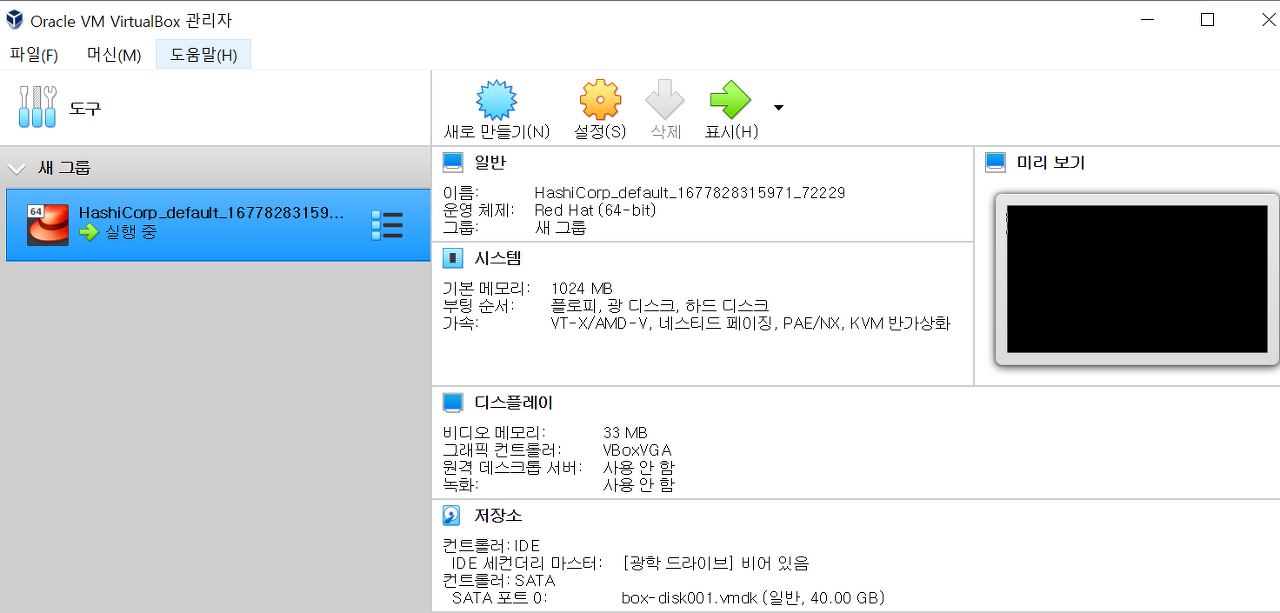Click [광학 드라이브] 비어 있음 value

[x=715, y=563]
